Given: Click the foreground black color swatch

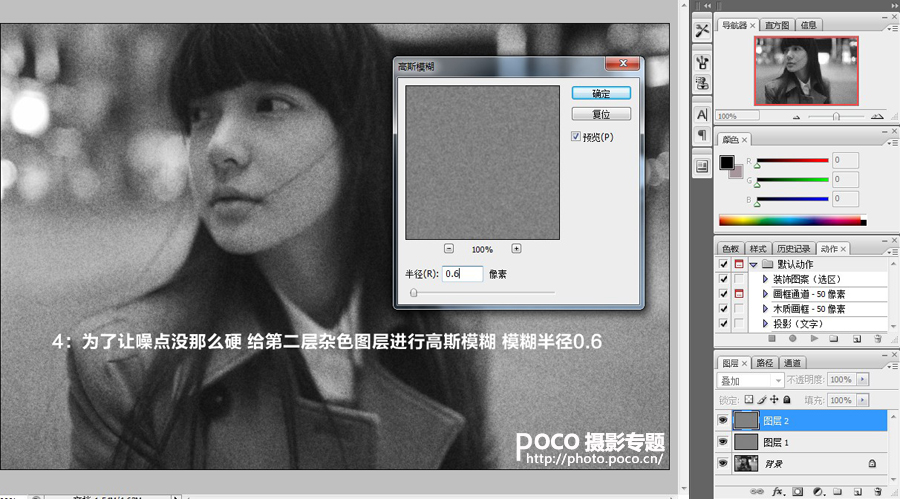Looking at the screenshot, I should click(x=727, y=162).
